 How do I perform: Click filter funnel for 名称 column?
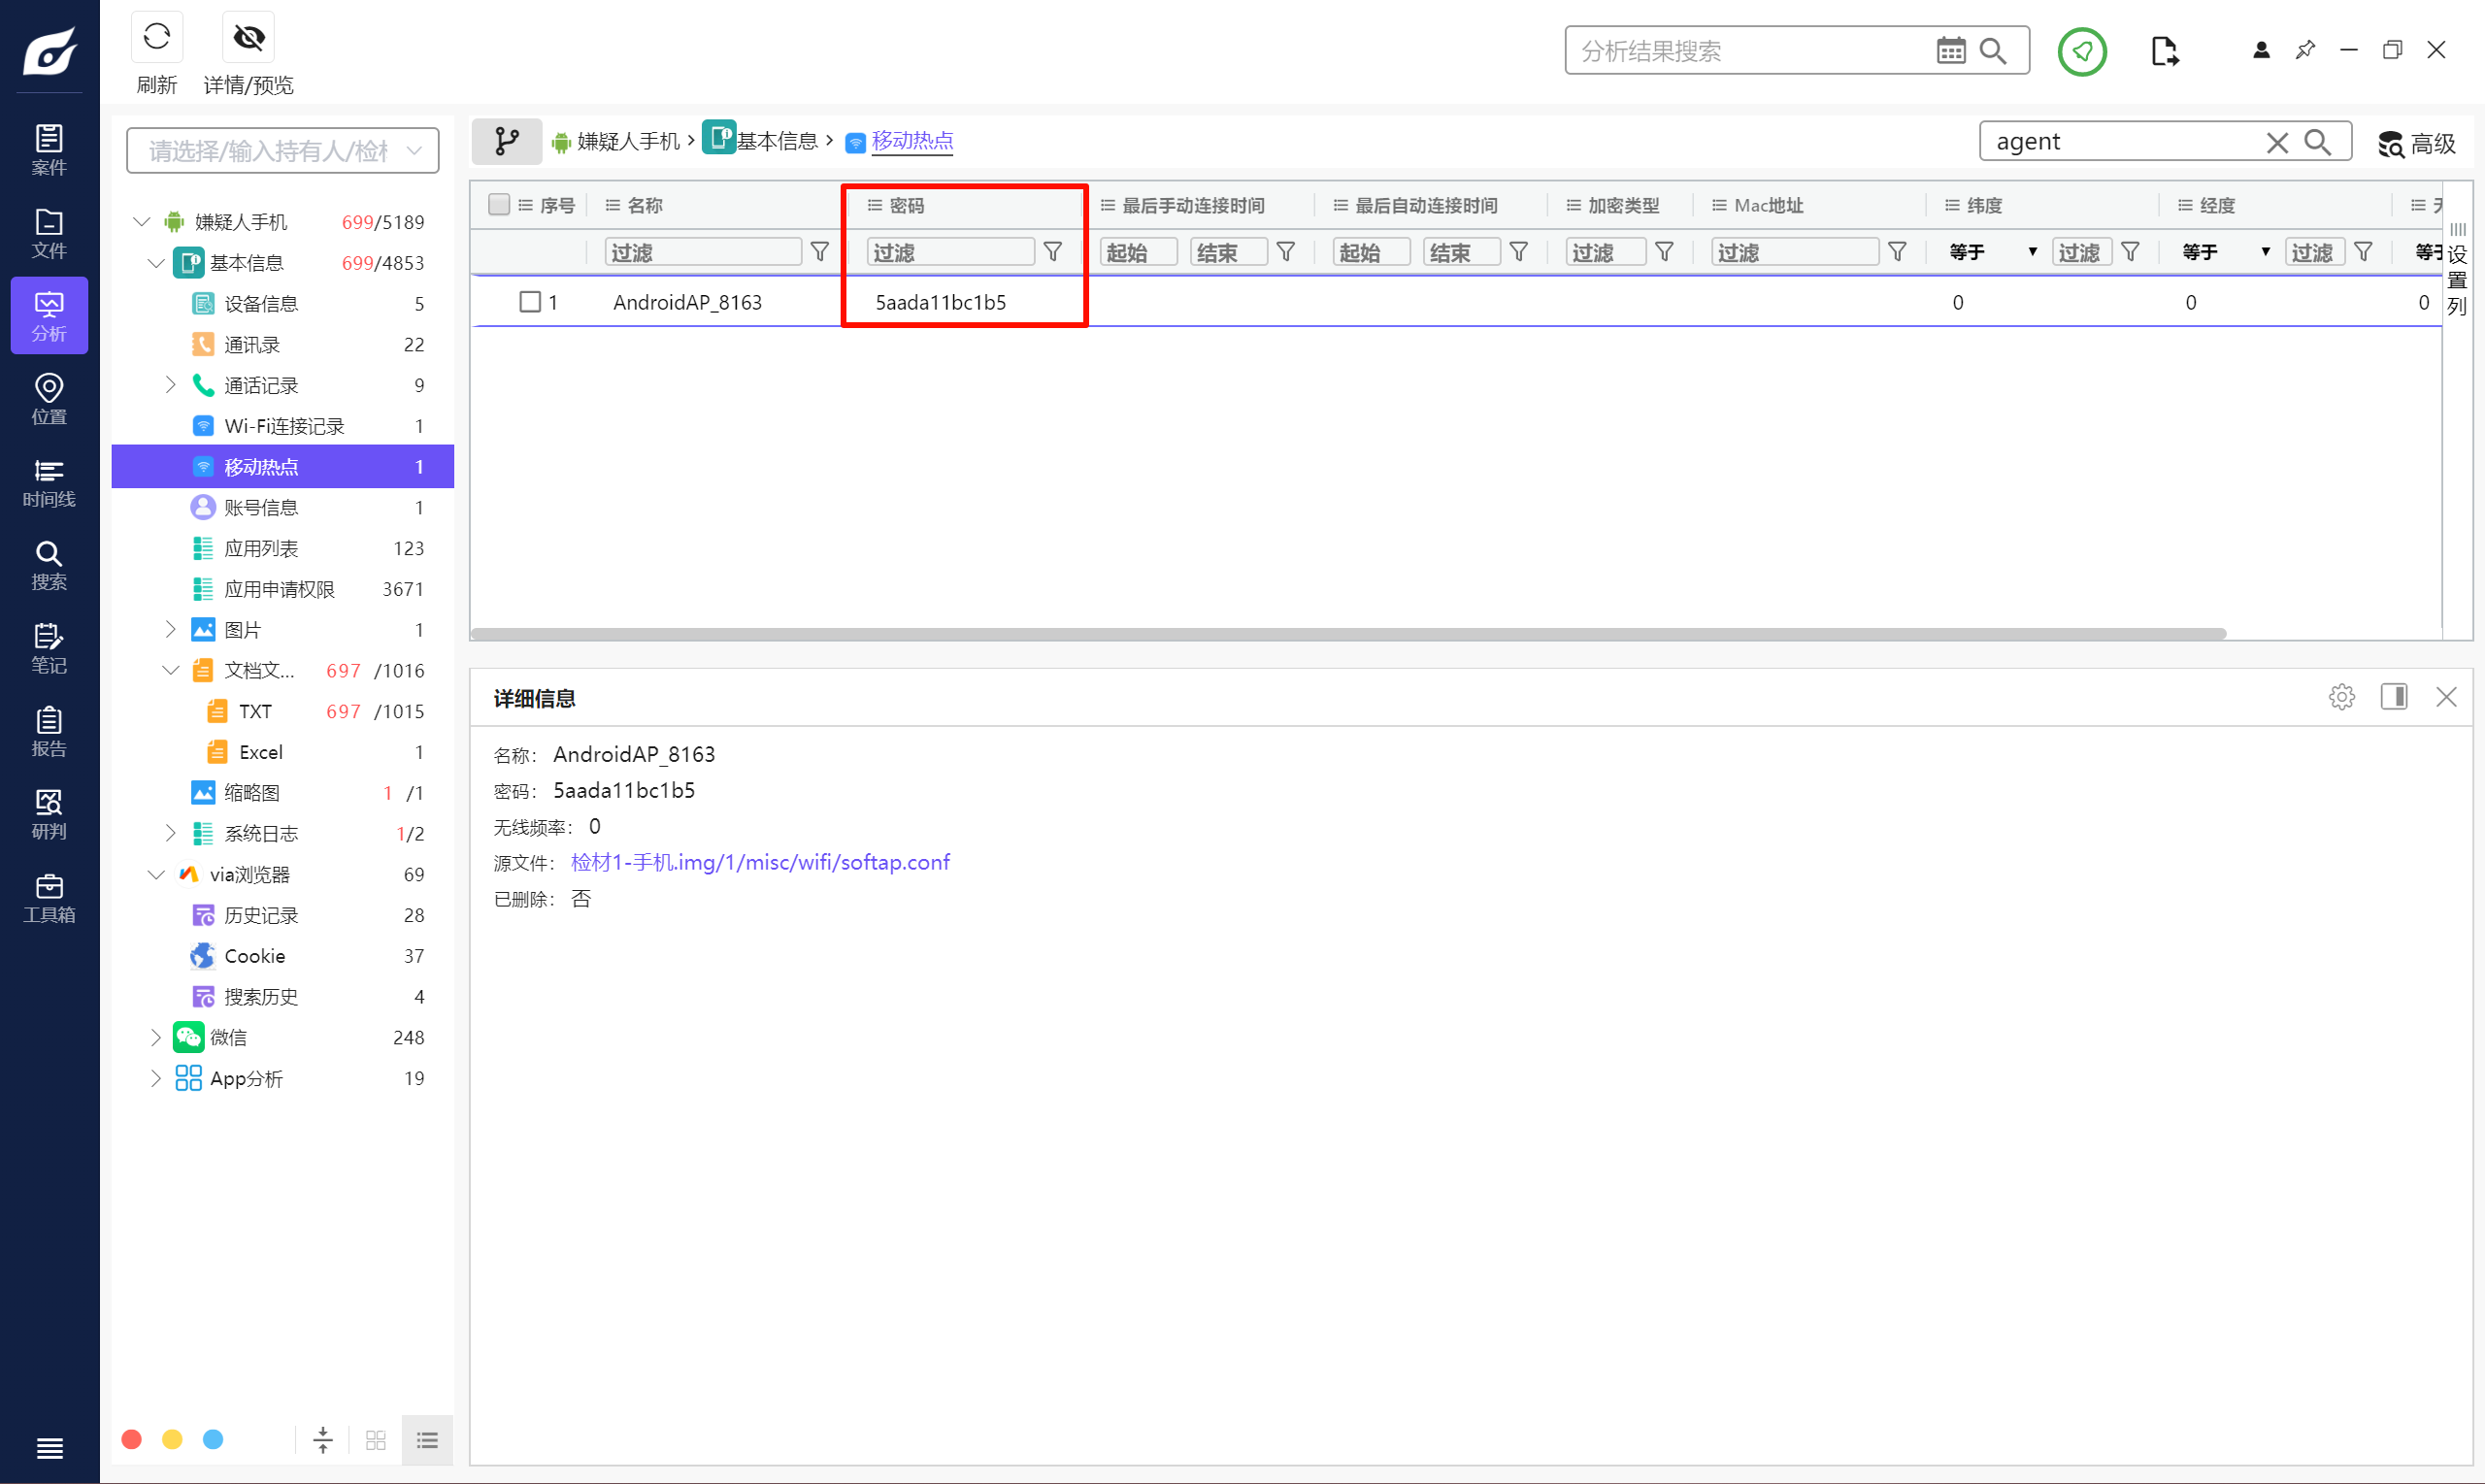pyautogui.click(x=820, y=252)
